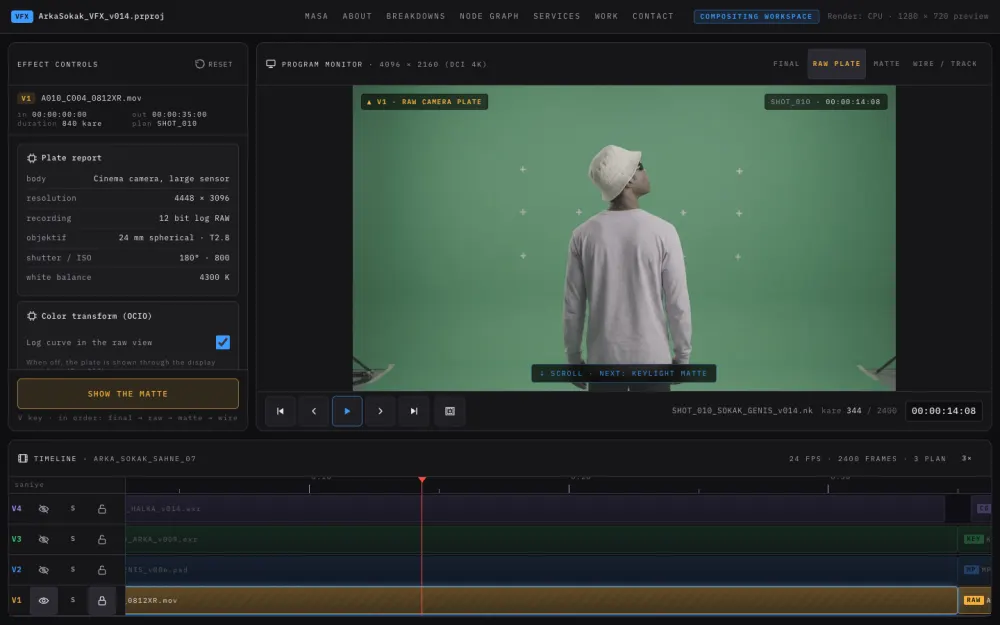Open the COMPOSITING WORKSPACE button
Viewport: 1000px width, 625px height.
click(756, 16)
